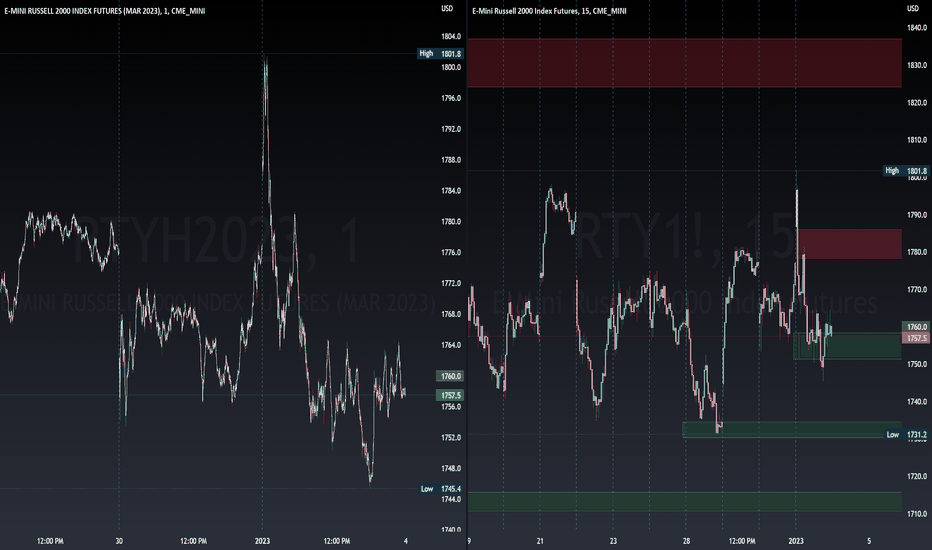This screenshot has width=932, height=550.
Task: Click the 1750.0 price axis label
Action: point(917,364)
